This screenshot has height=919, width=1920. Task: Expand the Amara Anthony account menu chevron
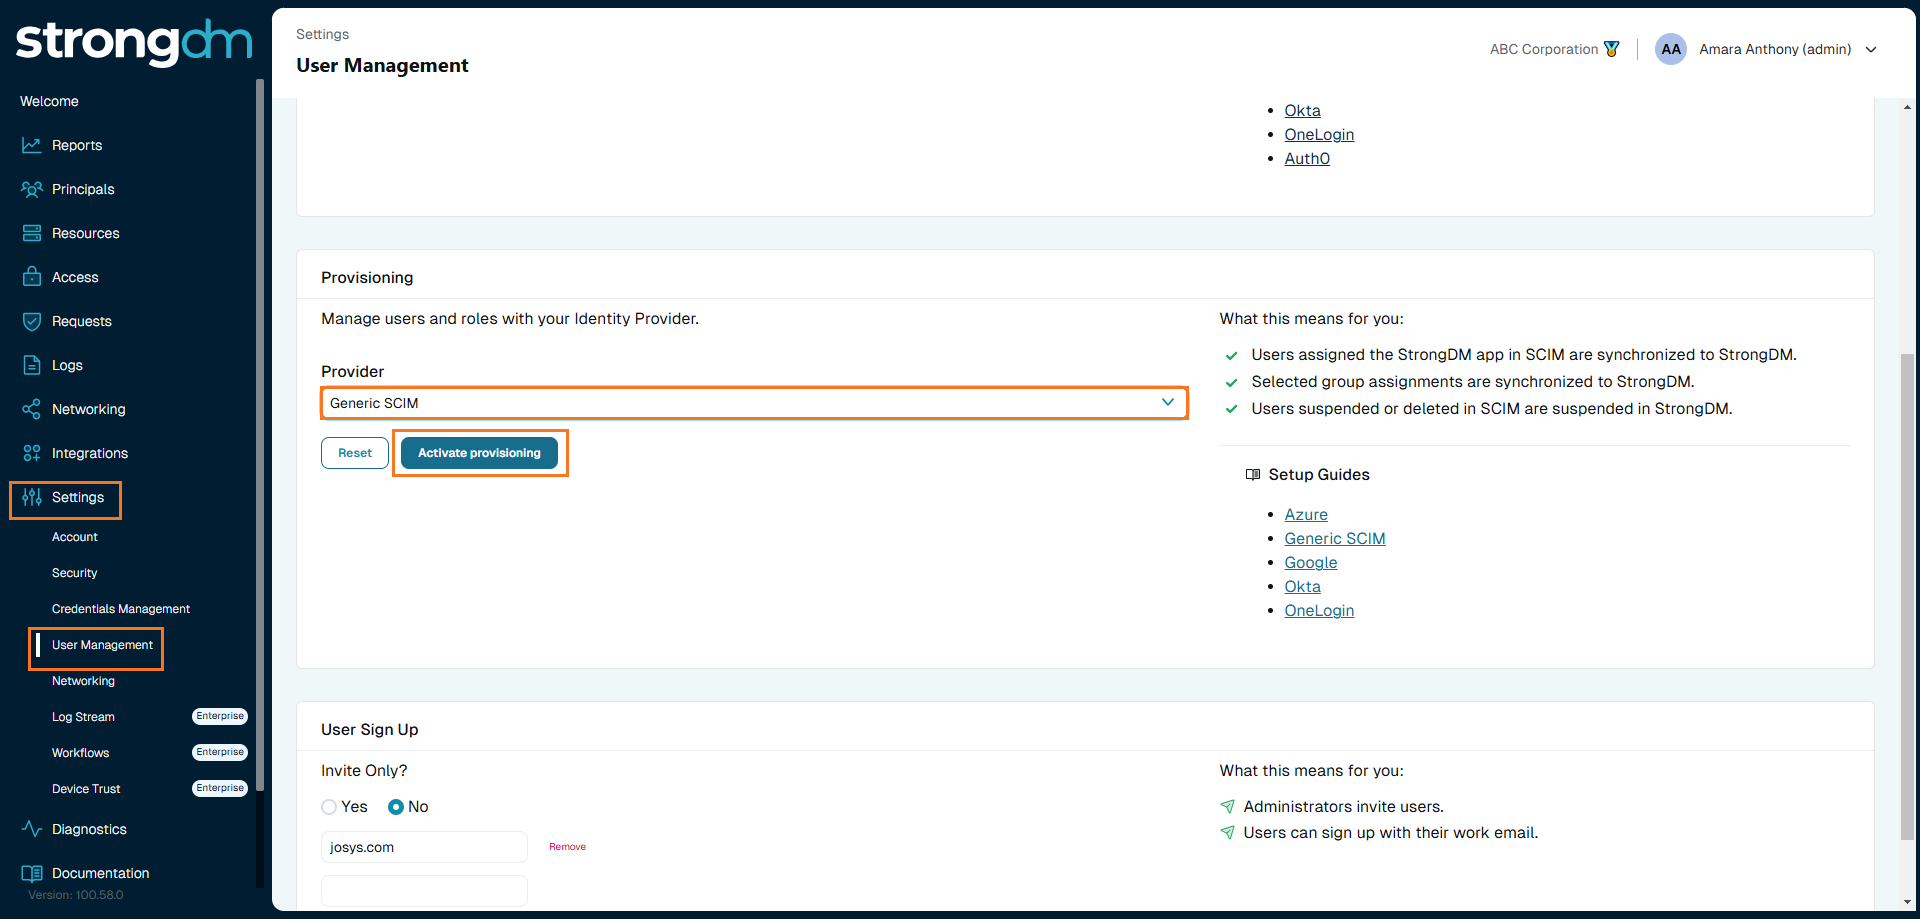pos(1871,49)
